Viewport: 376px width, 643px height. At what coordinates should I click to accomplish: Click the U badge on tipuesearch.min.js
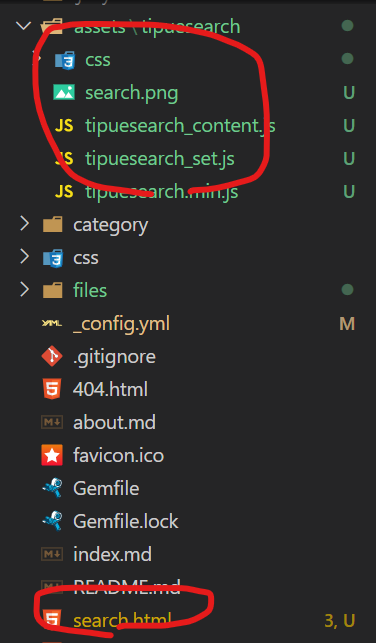click(349, 192)
